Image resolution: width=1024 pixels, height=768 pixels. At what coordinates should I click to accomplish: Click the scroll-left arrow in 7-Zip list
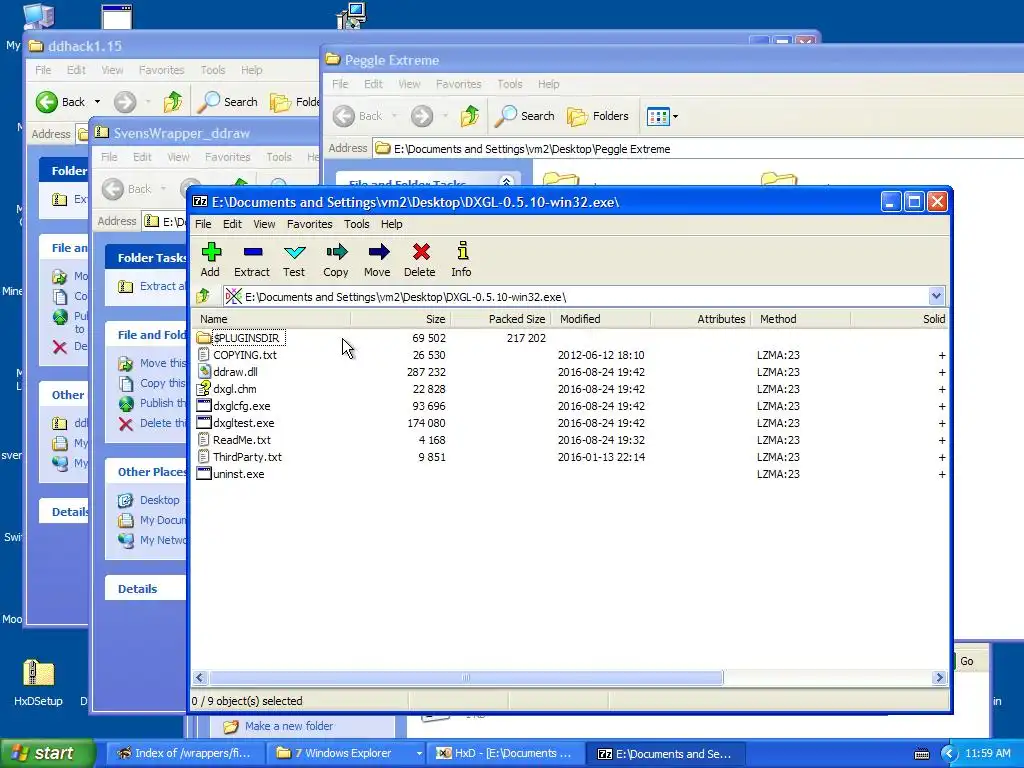point(200,677)
